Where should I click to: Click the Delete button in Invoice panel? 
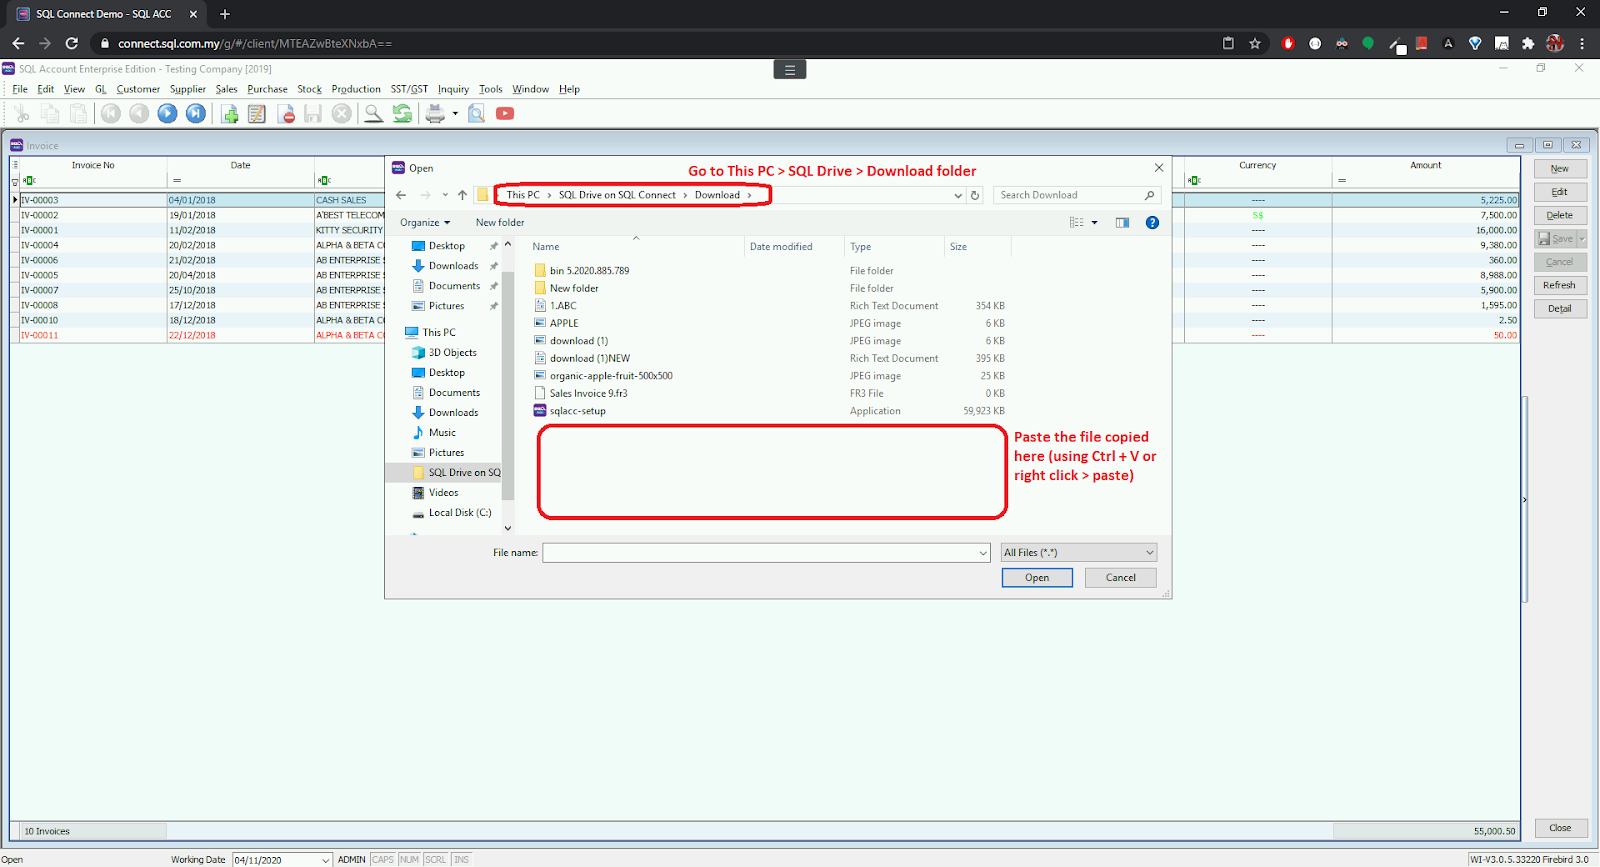pos(1560,215)
